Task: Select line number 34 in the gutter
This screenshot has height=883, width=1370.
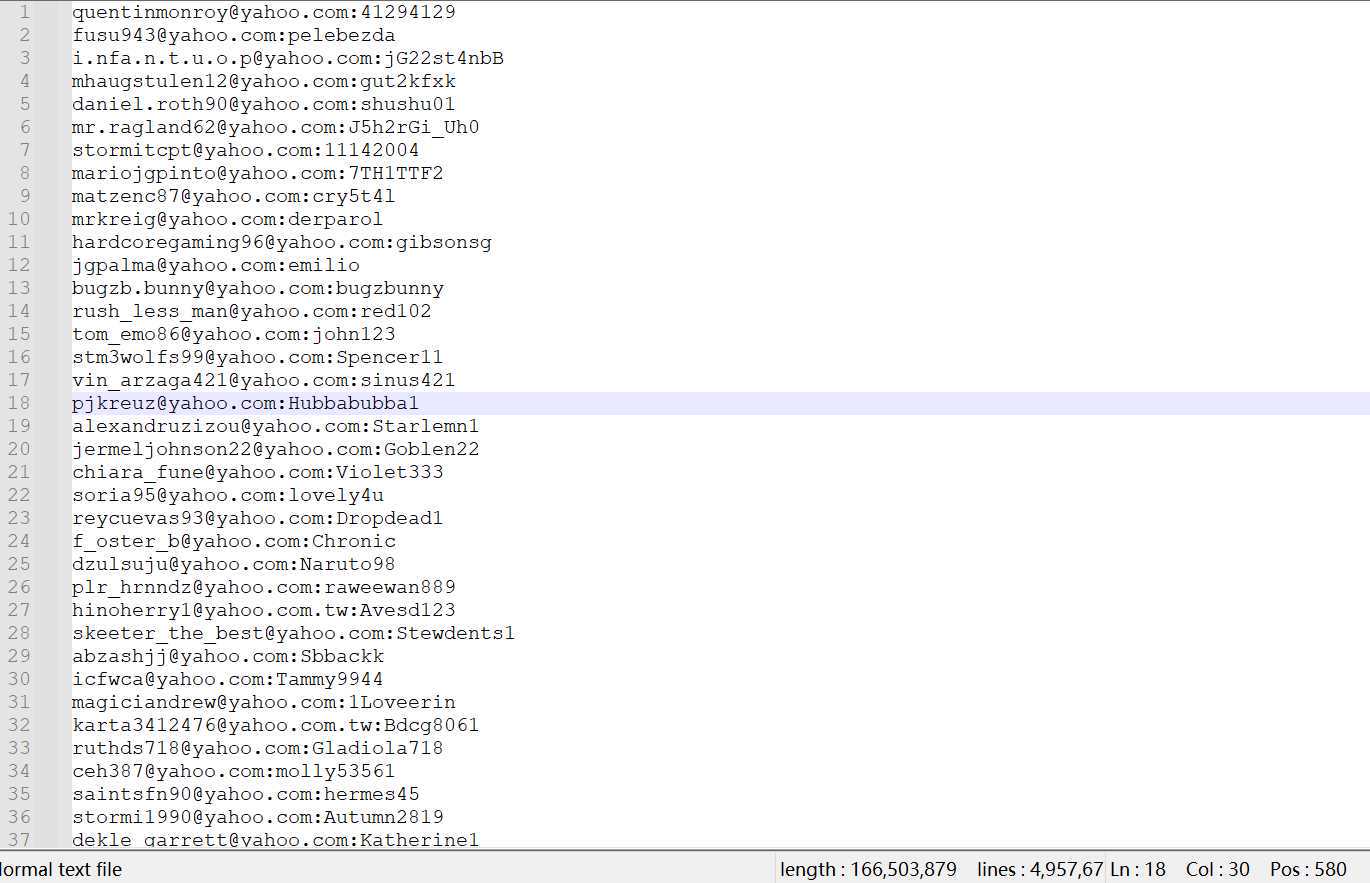Action: pos(19,771)
